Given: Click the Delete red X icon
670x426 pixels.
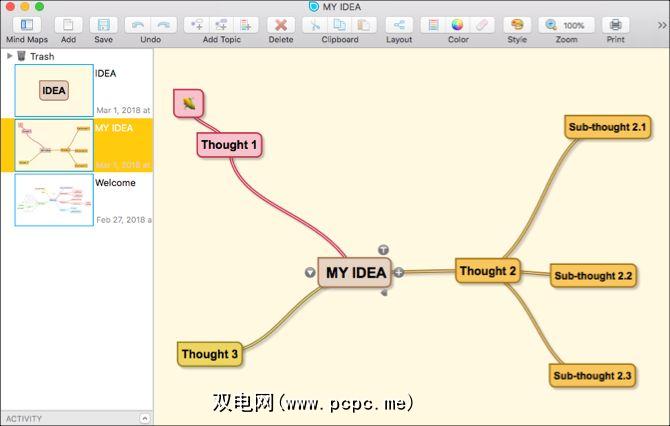Looking at the screenshot, I should (281, 25).
